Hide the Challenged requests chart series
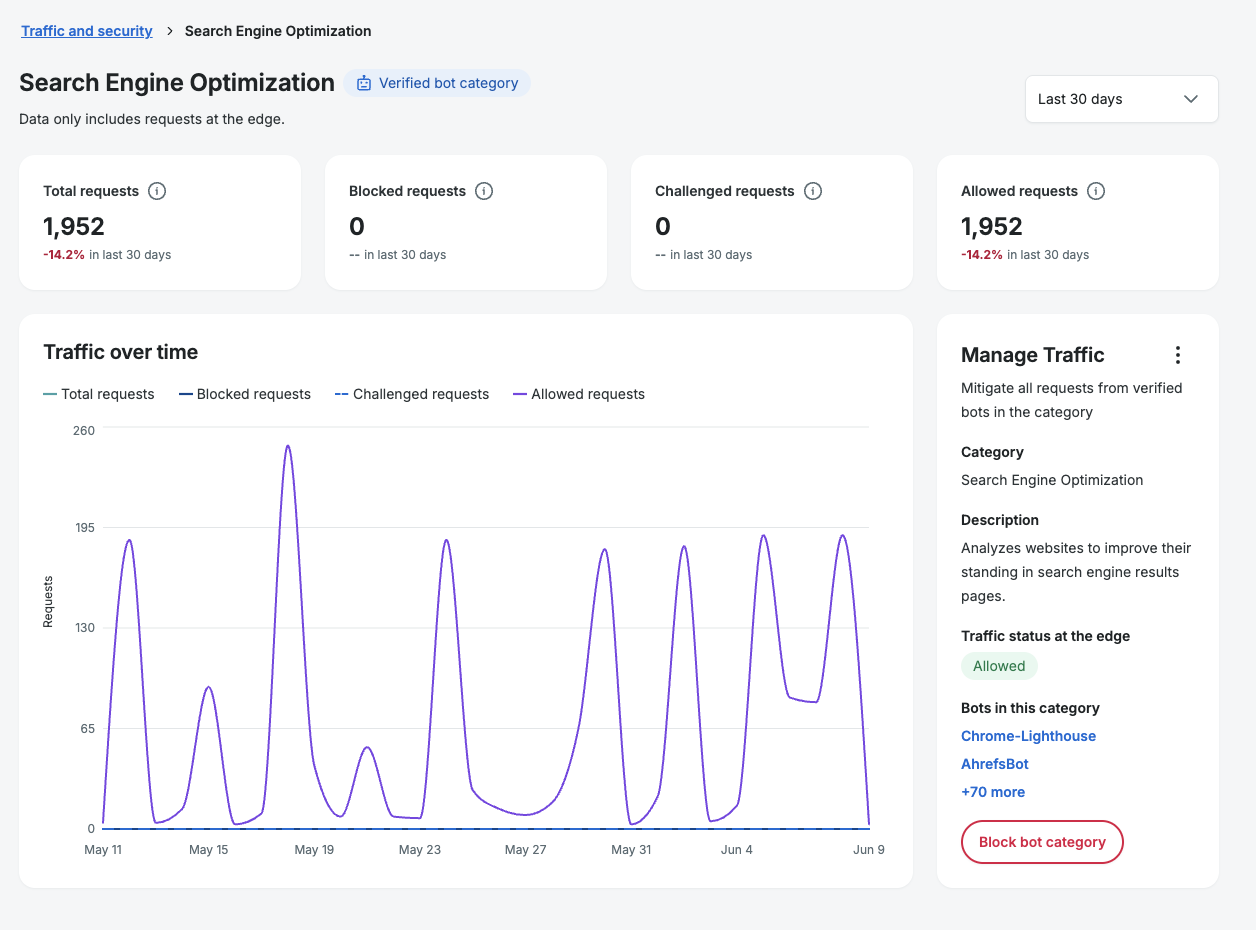Screen dimensions: 1256x930 tap(412, 394)
